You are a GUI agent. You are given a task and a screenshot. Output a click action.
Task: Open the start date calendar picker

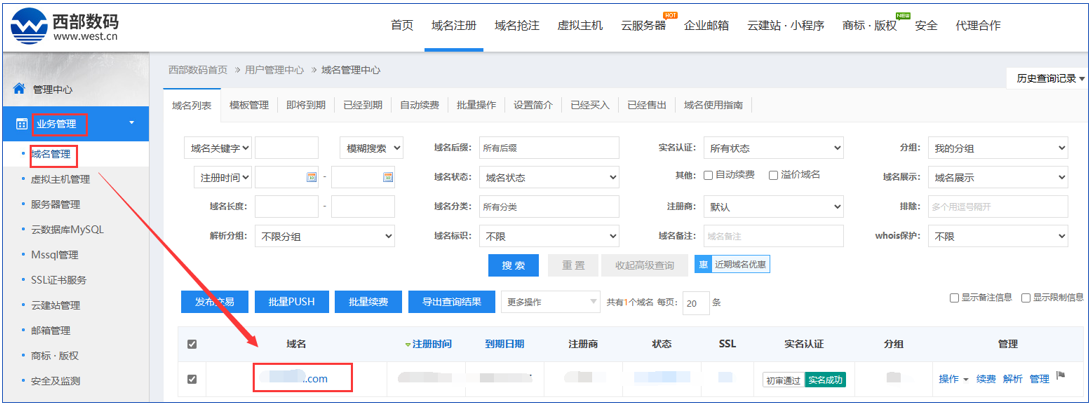click(x=312, y=177)
